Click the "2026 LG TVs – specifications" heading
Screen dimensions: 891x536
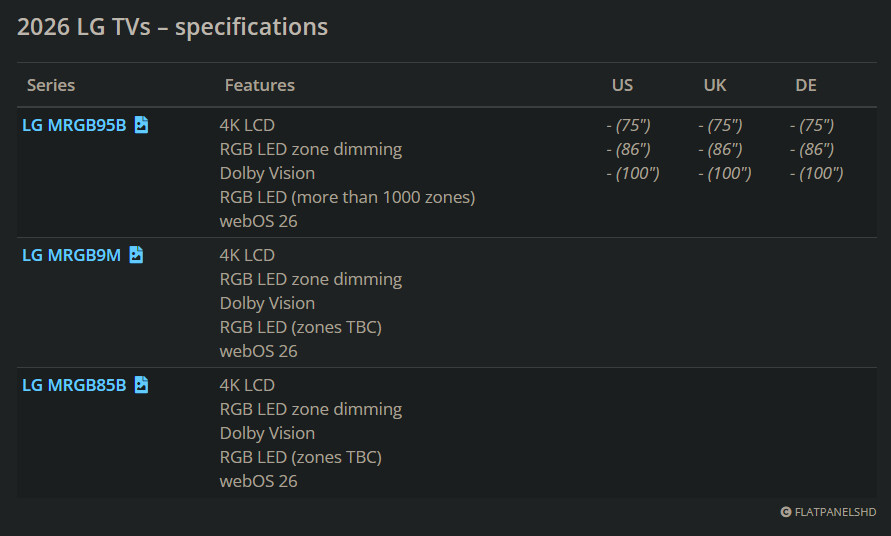[173, 27]
